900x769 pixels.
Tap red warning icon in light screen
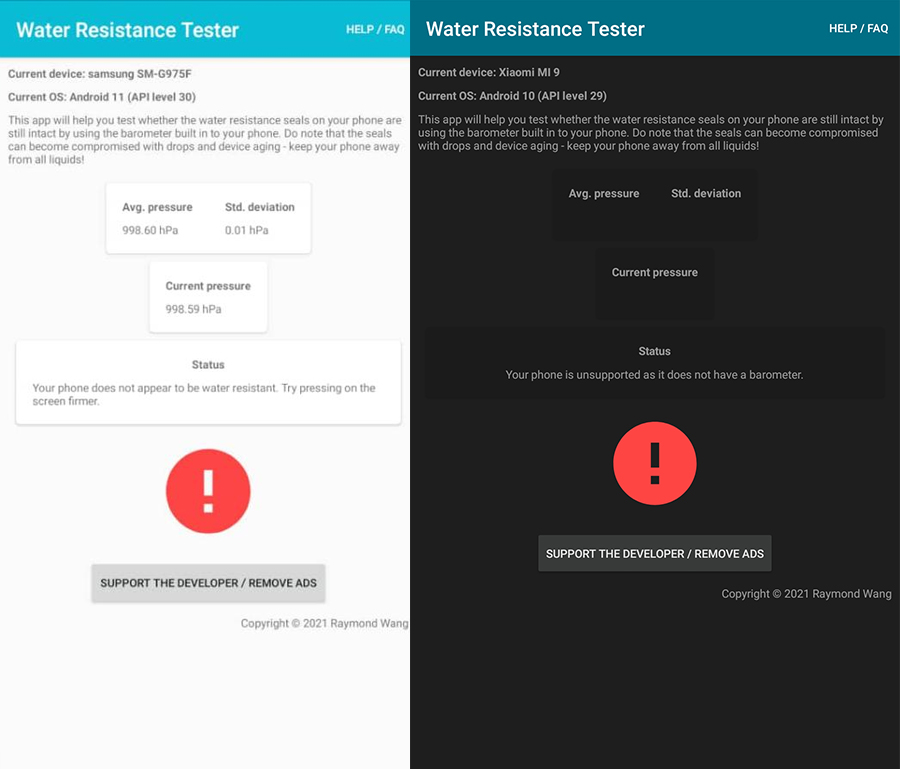click(x=208, y=491)
